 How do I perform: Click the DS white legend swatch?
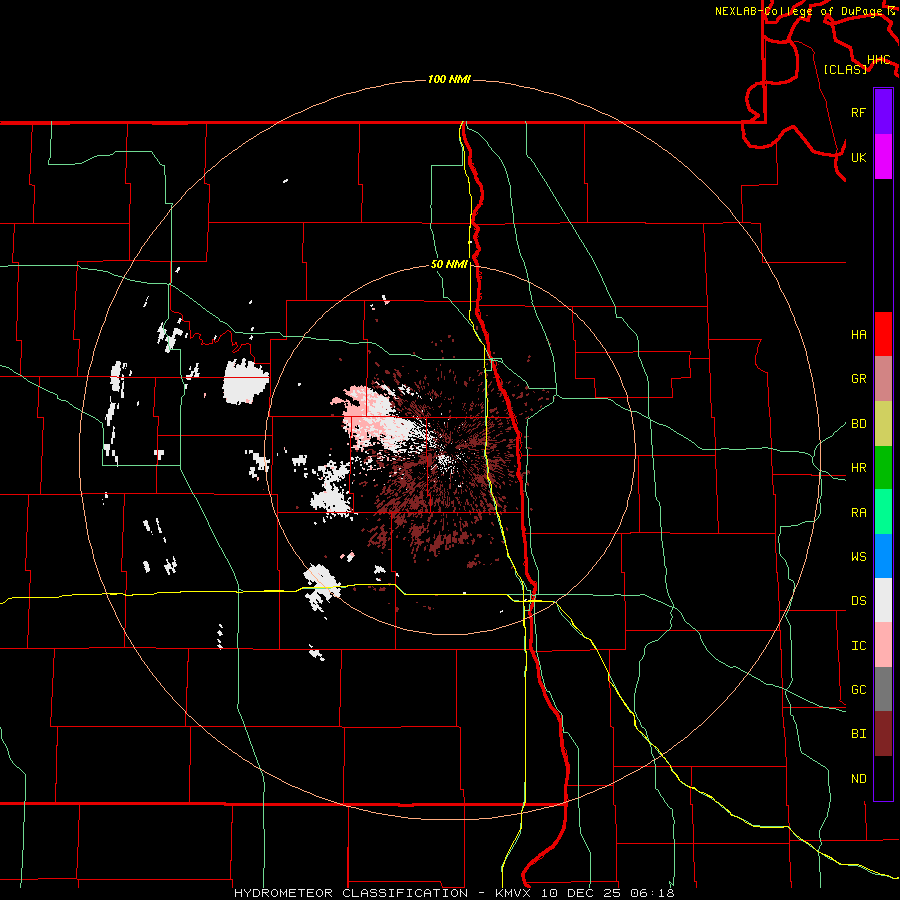[883, 600]
